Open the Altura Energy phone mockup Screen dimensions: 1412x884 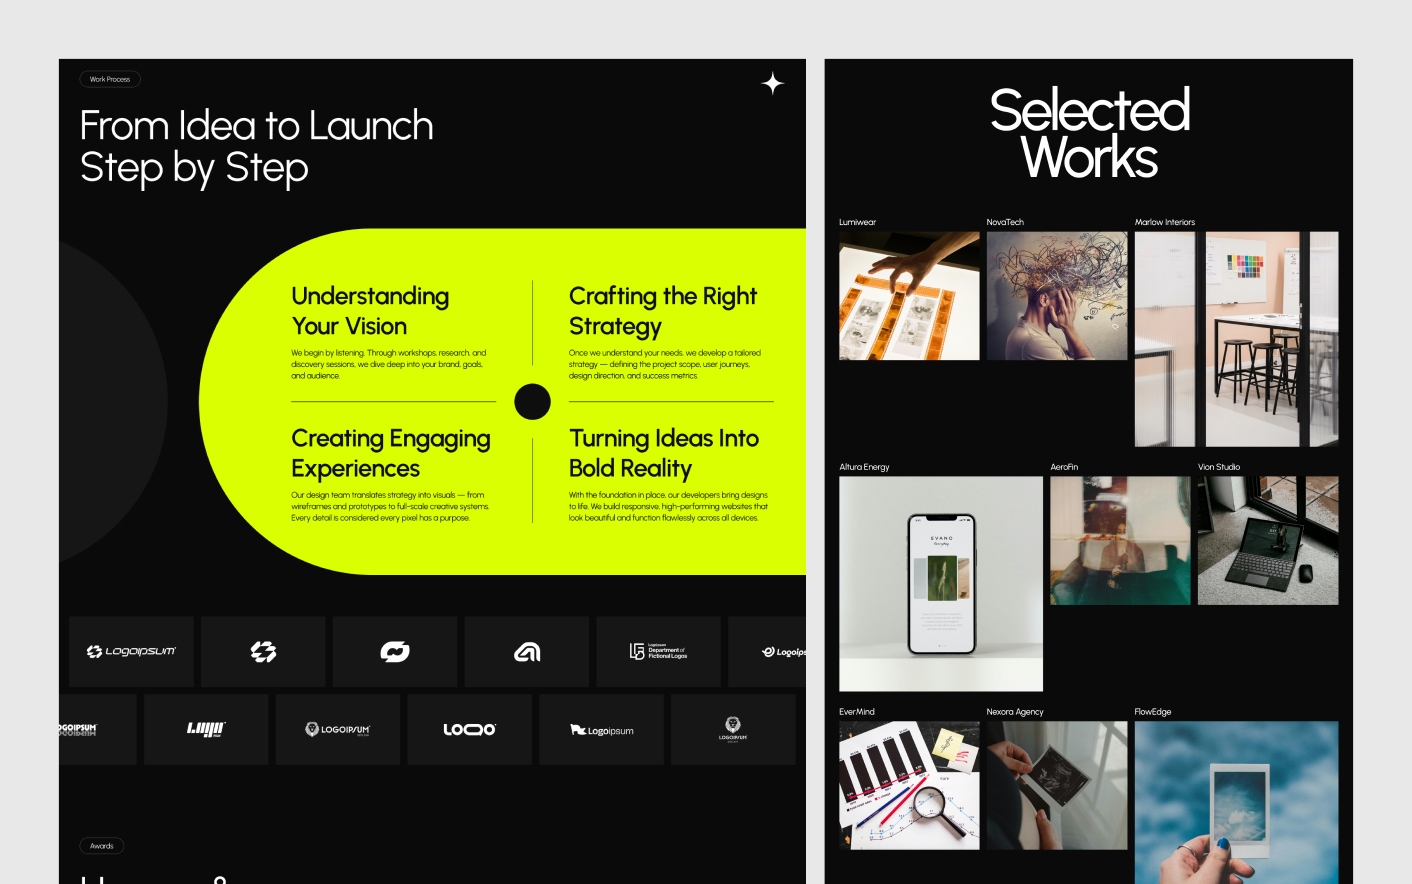tap(940, 583)
